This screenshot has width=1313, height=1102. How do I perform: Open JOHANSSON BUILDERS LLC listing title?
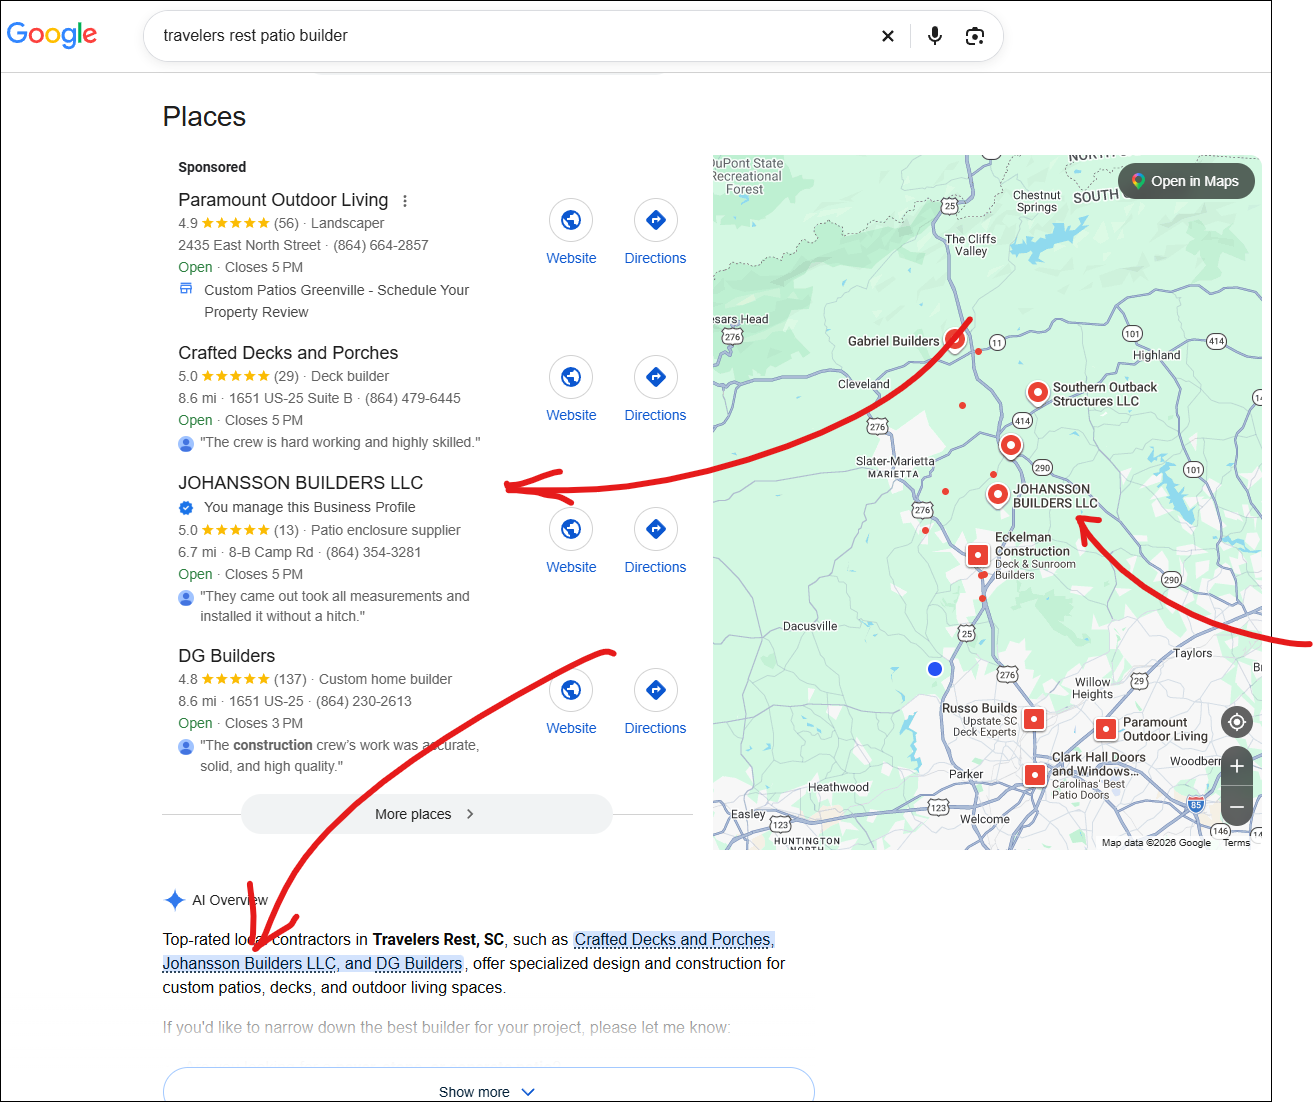[x=301, y=483]
